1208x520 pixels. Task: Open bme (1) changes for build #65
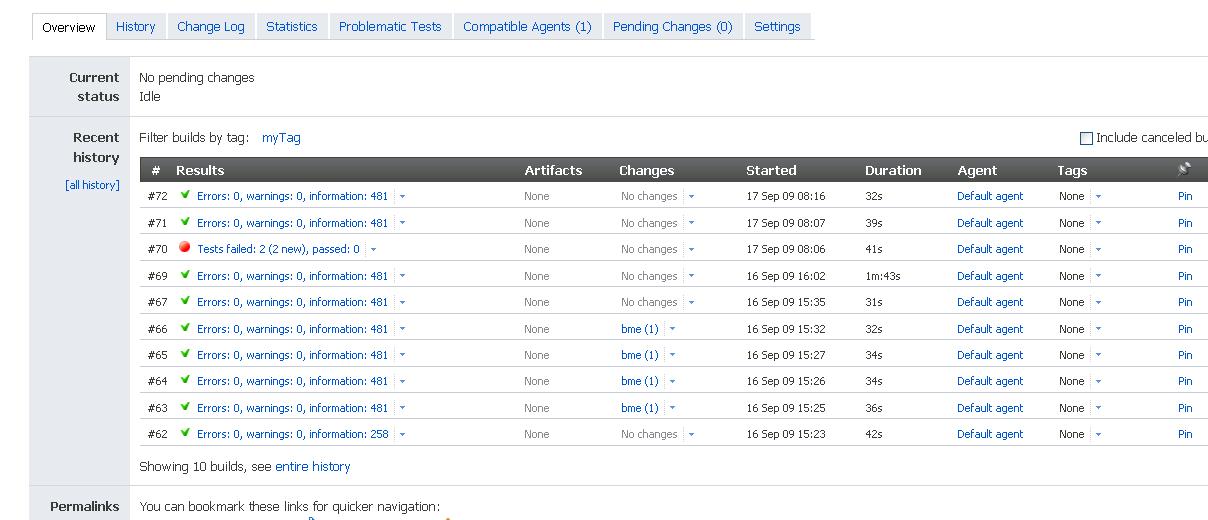pyautogui.click(x=640, y=355)
